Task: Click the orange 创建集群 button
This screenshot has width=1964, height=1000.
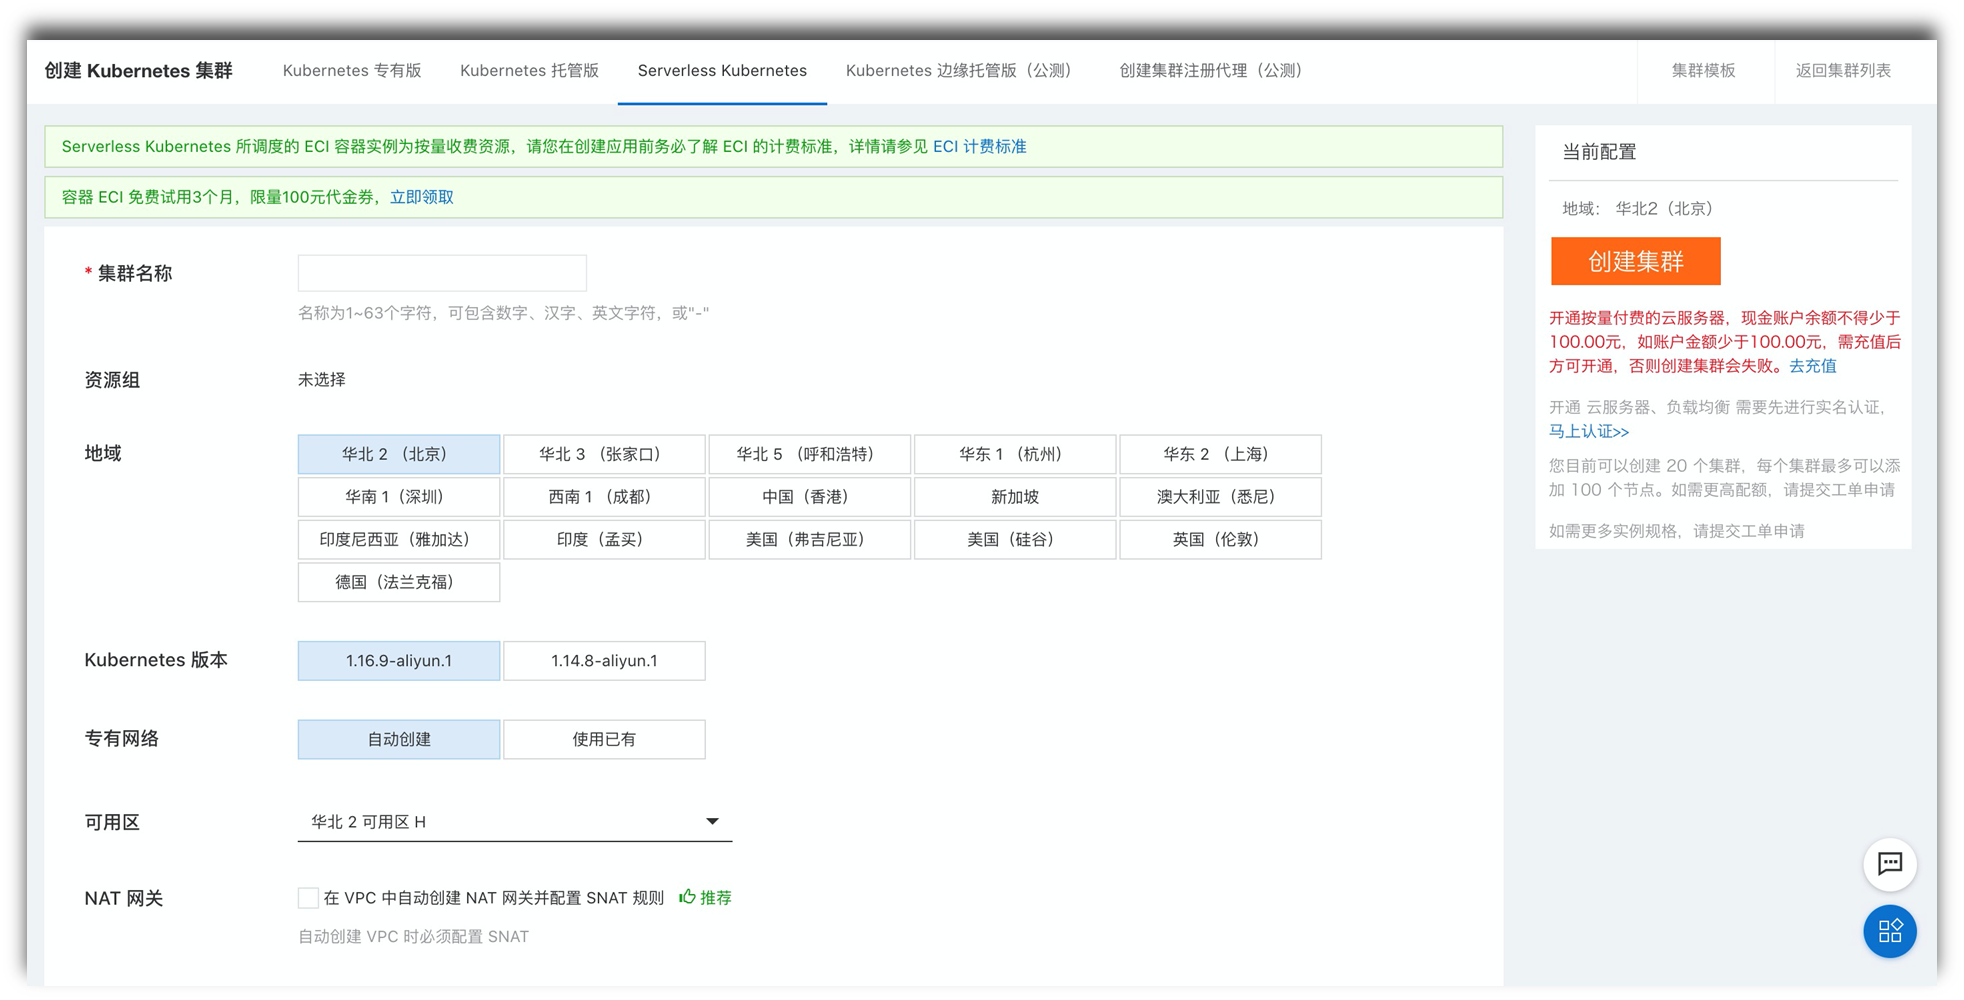Action: click(x=1635, y=261)
